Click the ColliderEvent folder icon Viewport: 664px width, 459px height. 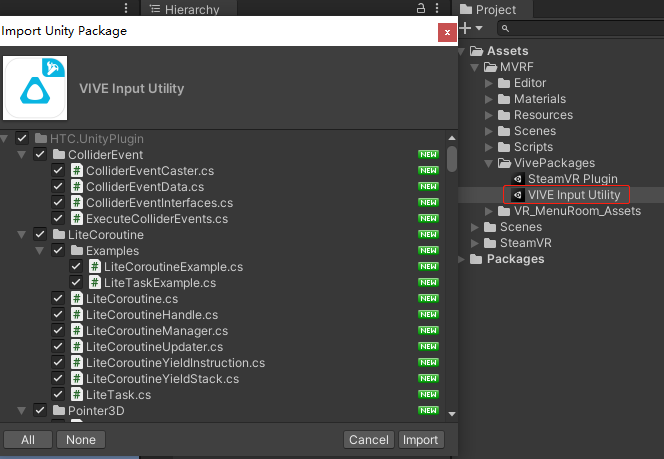pyautogui.click(x=59, y=155)
